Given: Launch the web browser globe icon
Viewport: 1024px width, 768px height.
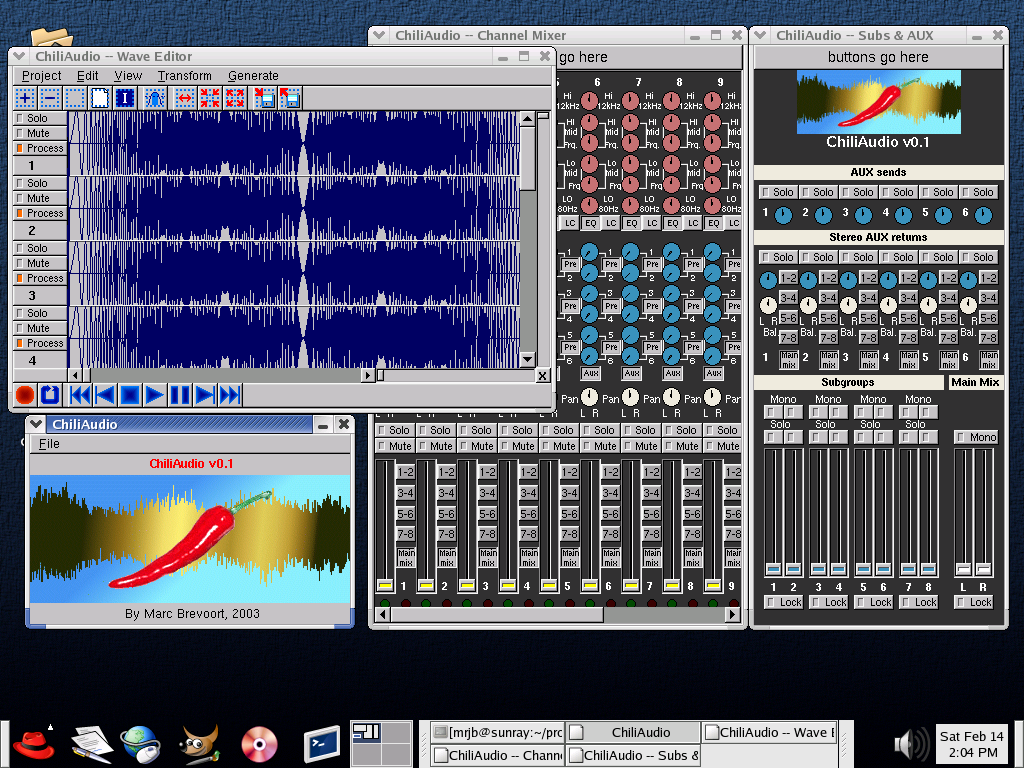Looking at the screenshot, I should [141, 744].
